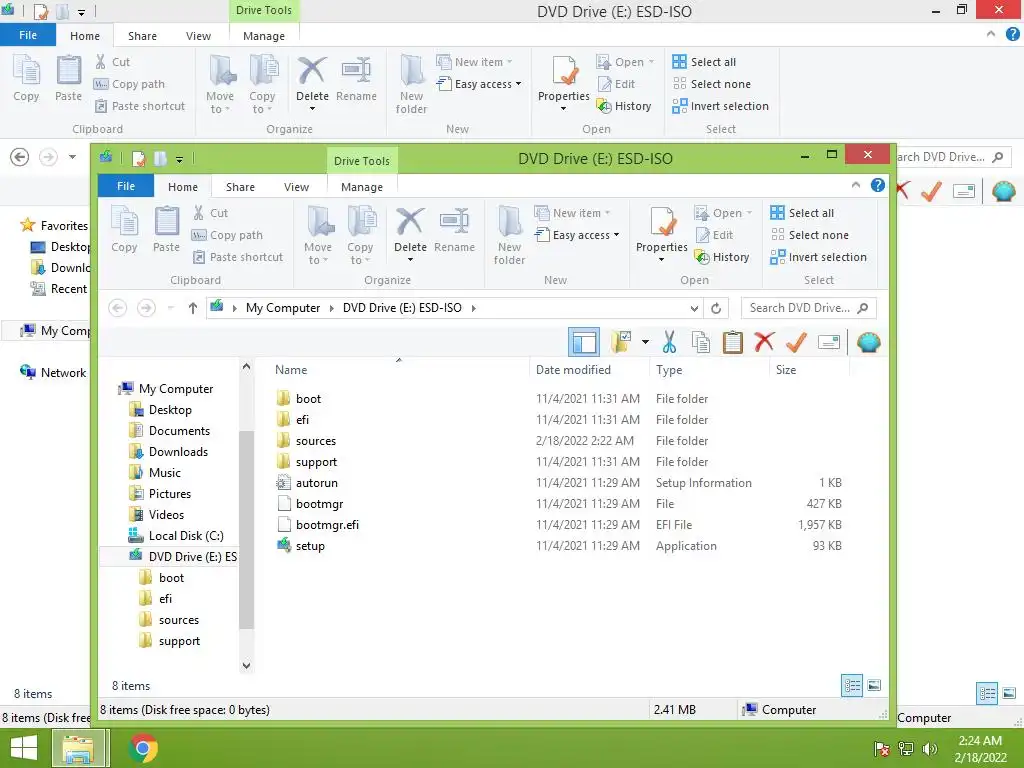Click Name column header
1024x768 pixels.
tap(291, 370)
